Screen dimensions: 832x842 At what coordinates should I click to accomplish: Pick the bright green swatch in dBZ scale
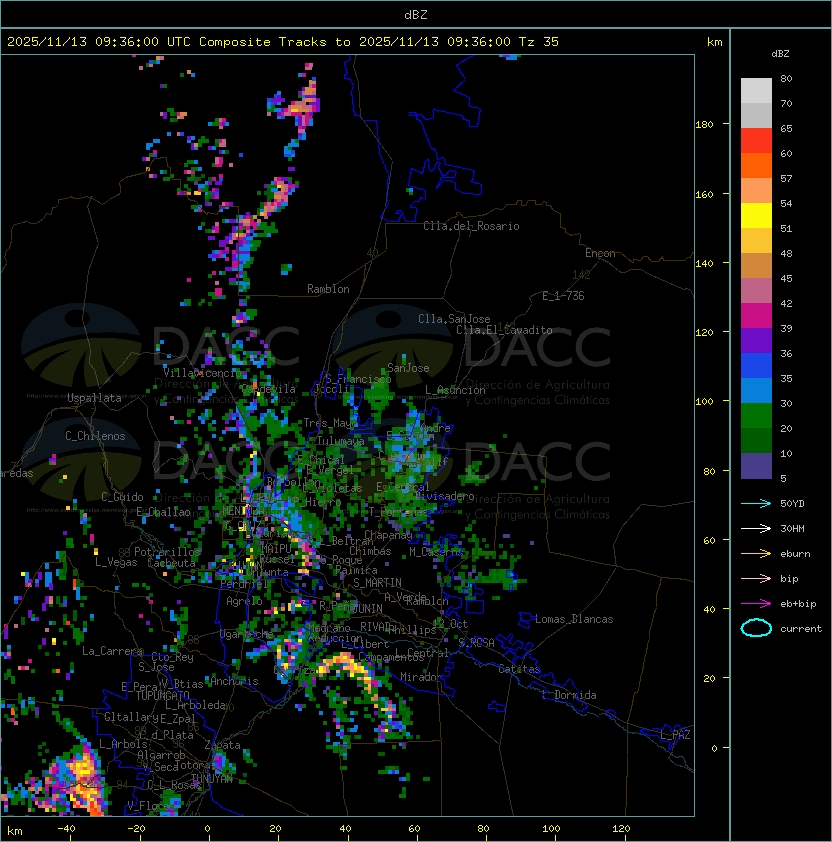pyautogui.click(x=756, y=416)
